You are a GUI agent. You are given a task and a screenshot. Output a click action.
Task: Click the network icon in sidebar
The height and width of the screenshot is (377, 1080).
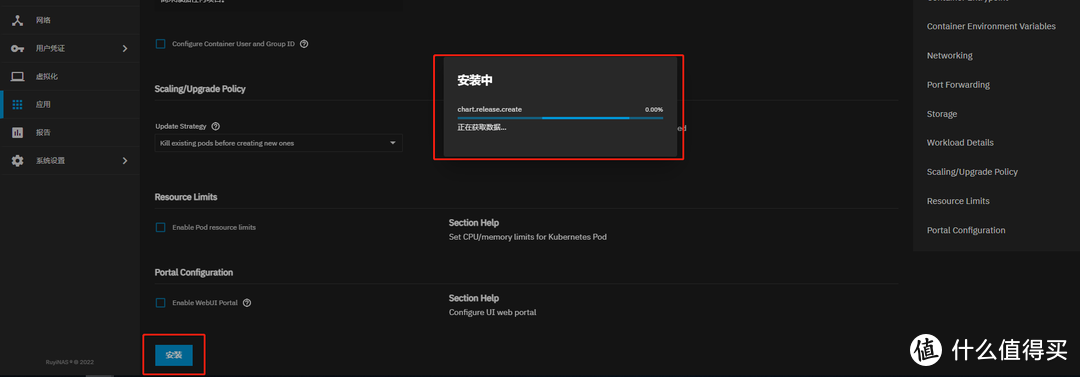click(17, 20)
